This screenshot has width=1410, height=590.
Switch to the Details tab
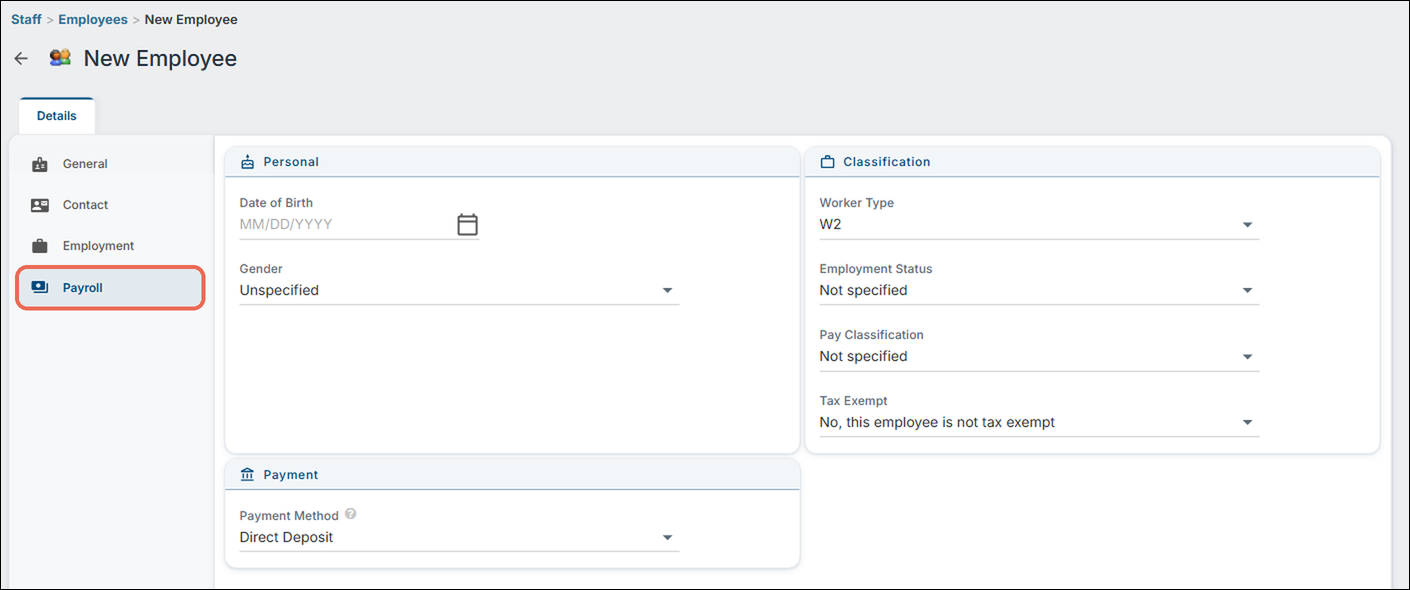tap(57, 116)
